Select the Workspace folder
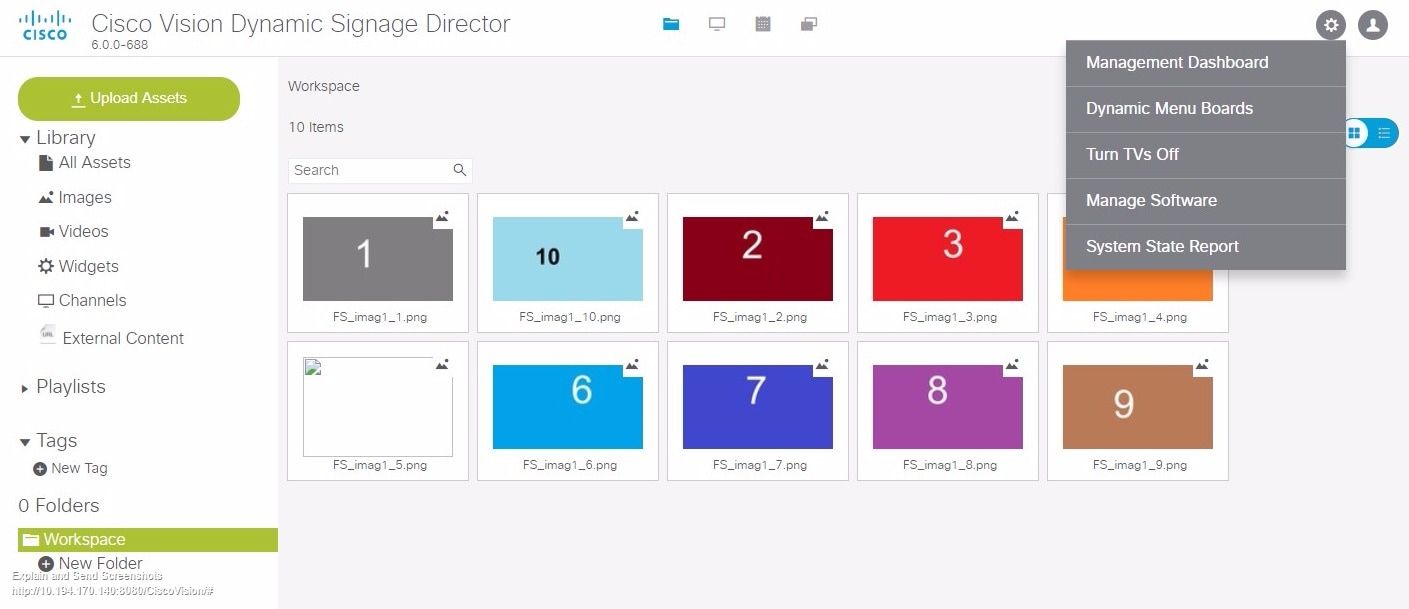This screenshot has height=609, width=1409. tap(148, 540)
